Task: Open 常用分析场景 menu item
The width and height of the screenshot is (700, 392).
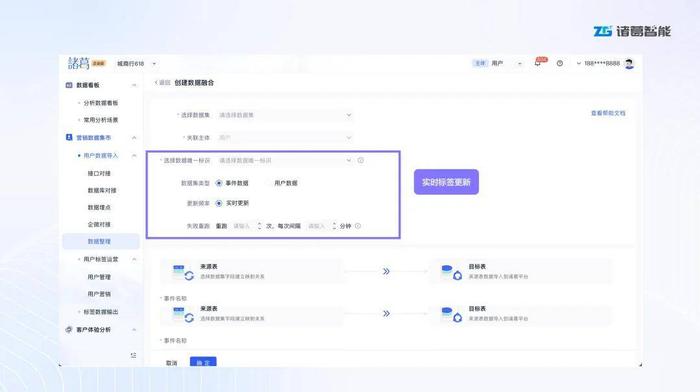Action: coord(101,120)
